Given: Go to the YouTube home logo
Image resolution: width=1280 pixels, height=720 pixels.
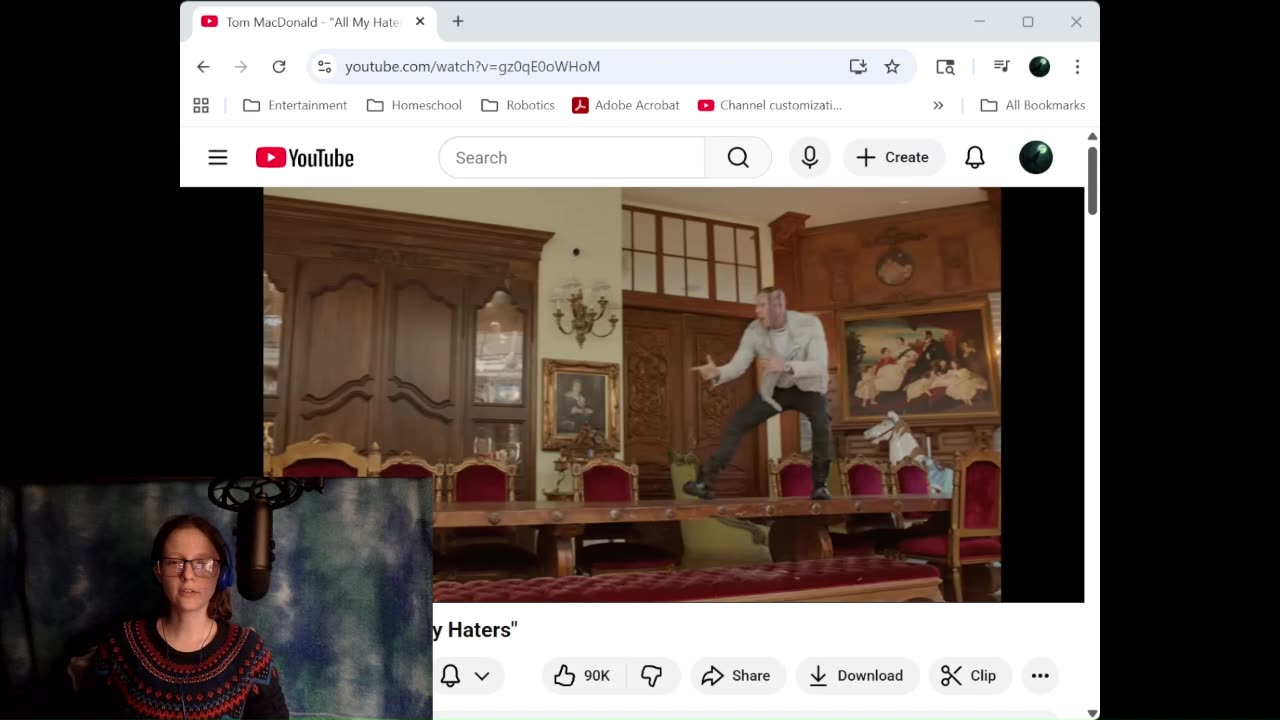Looking at the screenshot, I should pos(305,158).
